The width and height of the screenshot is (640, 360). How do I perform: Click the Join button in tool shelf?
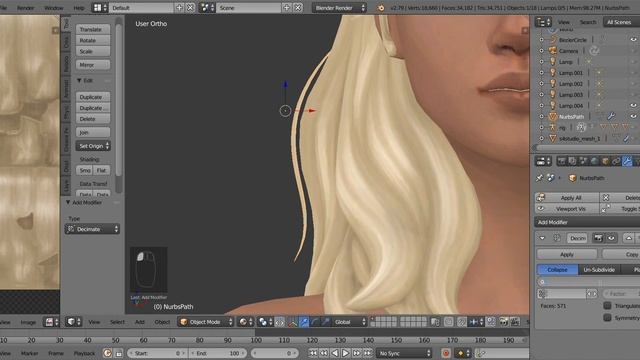tap(93, 132)
